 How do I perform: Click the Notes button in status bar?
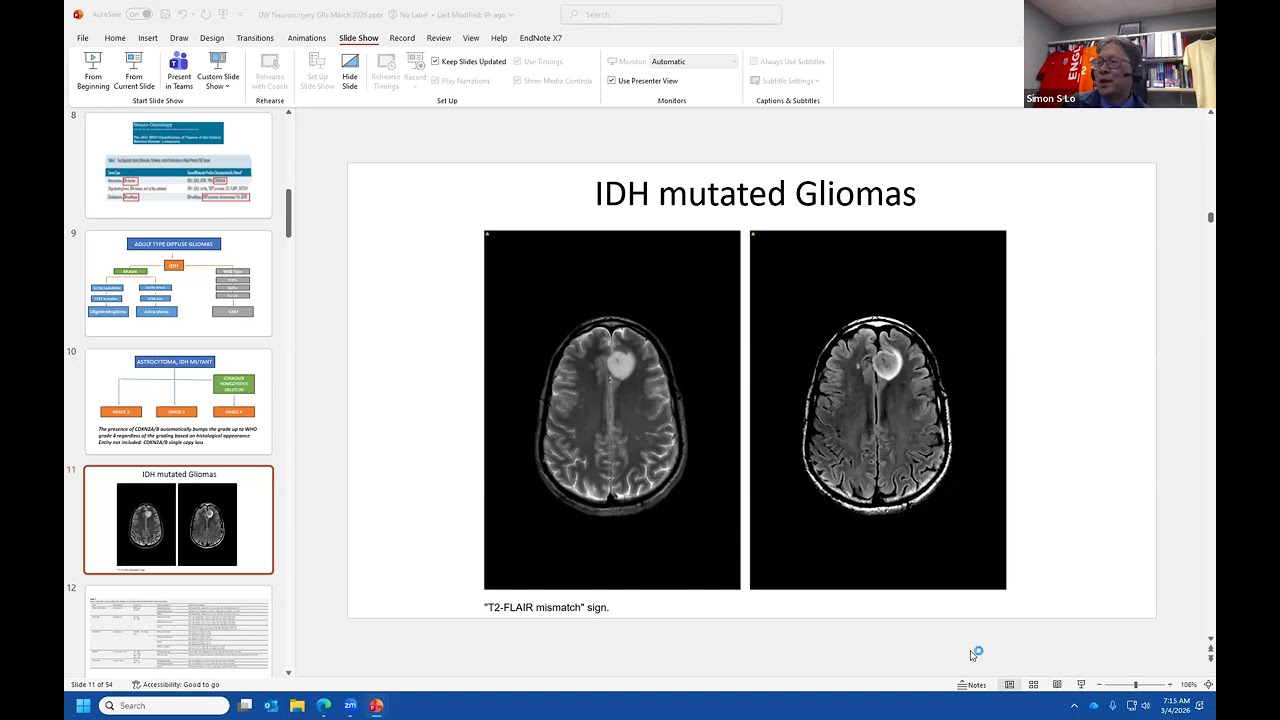pyautogui.click(x=972, y=685)
